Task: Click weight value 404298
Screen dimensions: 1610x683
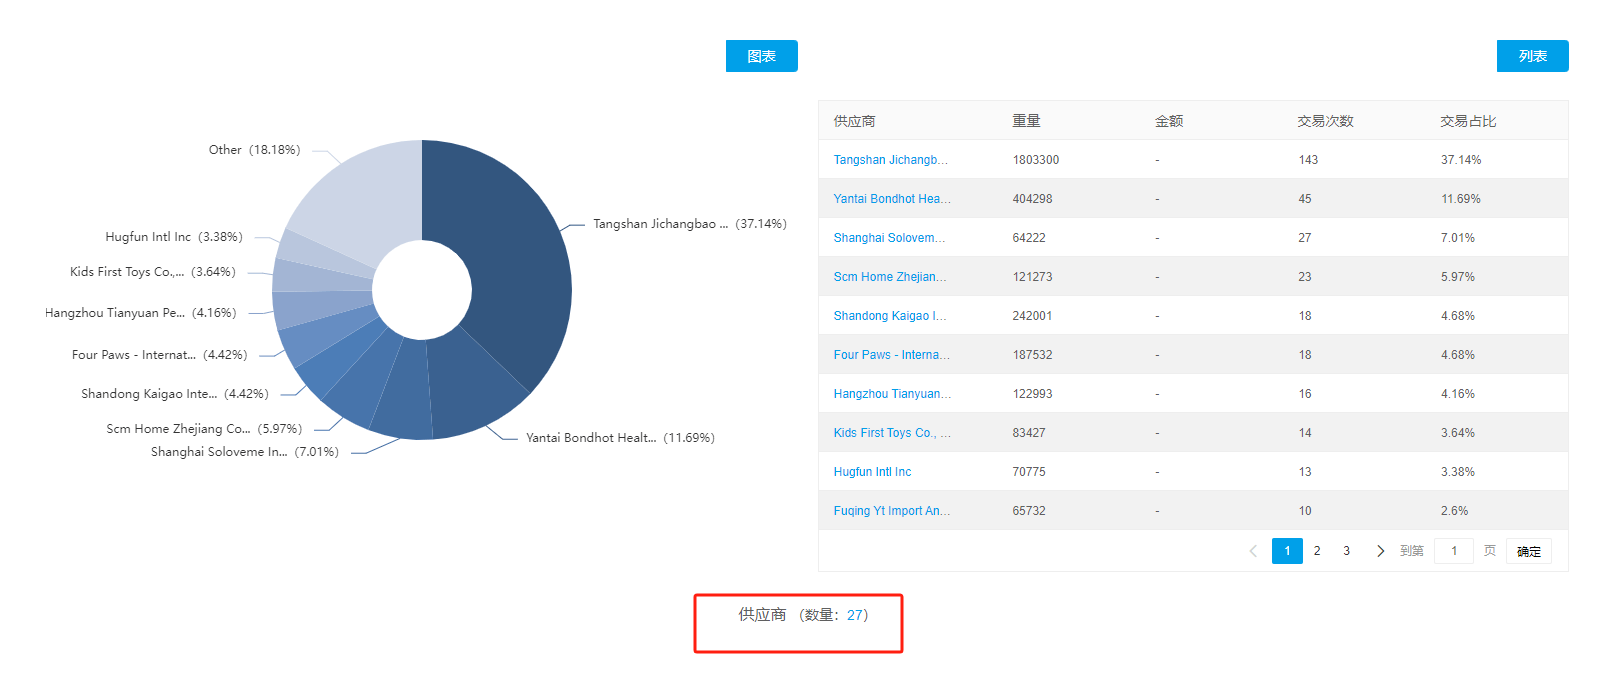Action: (x=1032, y=199)
